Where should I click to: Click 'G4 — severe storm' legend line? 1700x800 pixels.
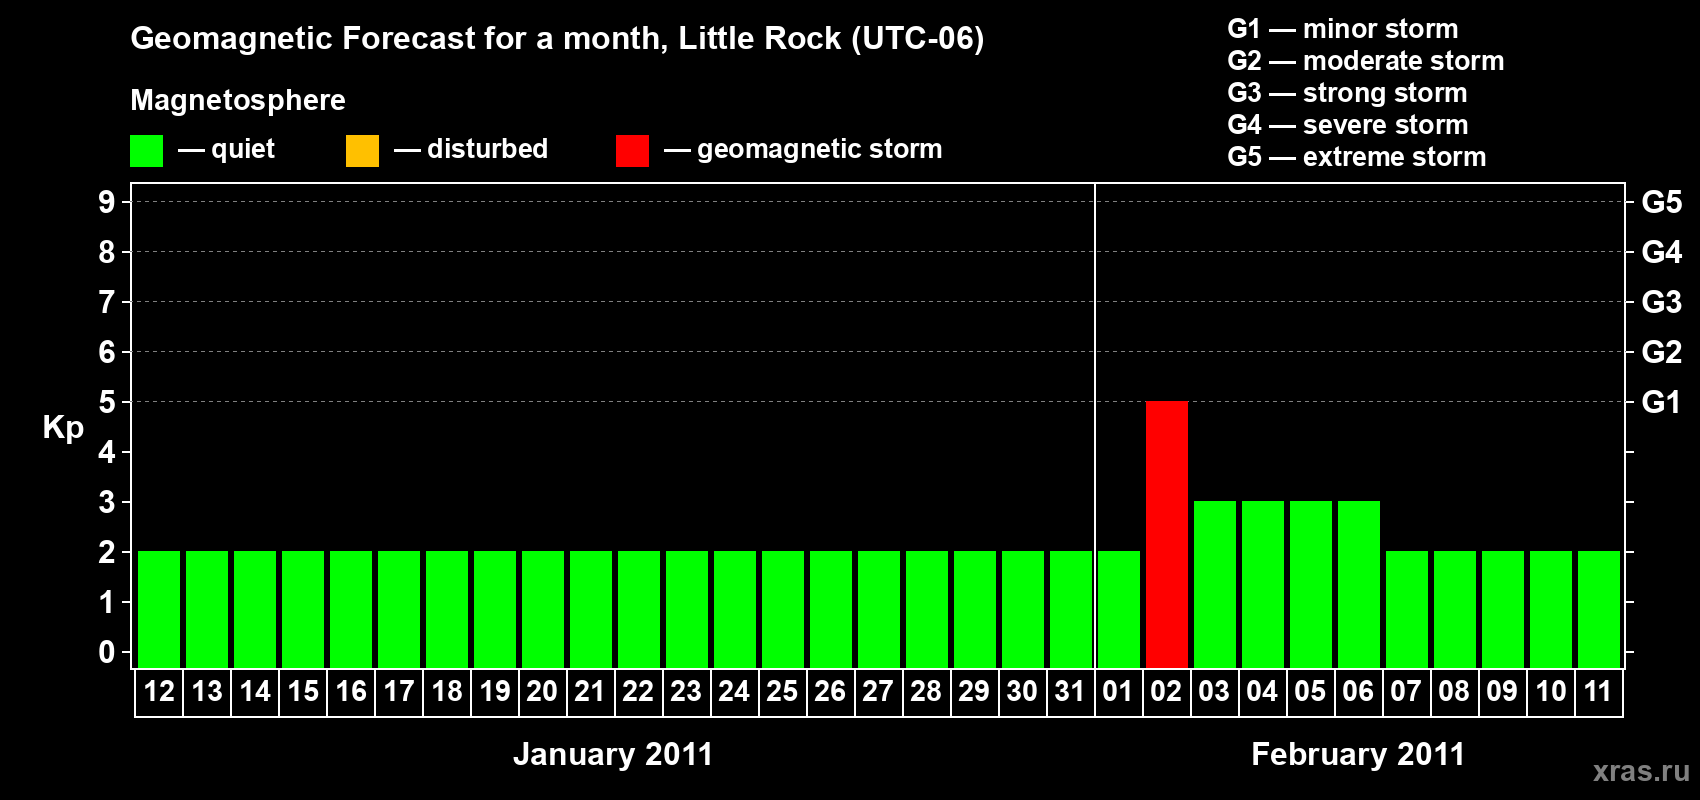pyautogui.click(x=1348, y=125)
